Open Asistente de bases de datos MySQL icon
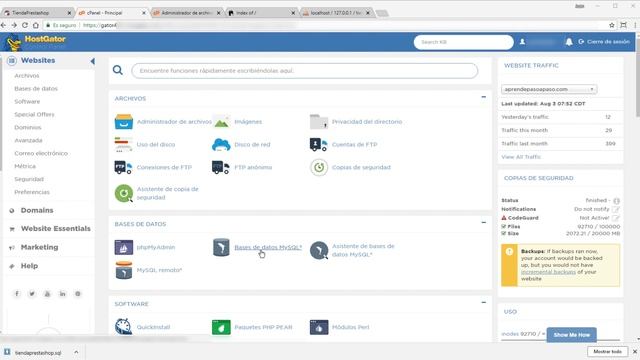Image resolution: width=640 pixels, height=360 pixels. [x=319, y=250]
